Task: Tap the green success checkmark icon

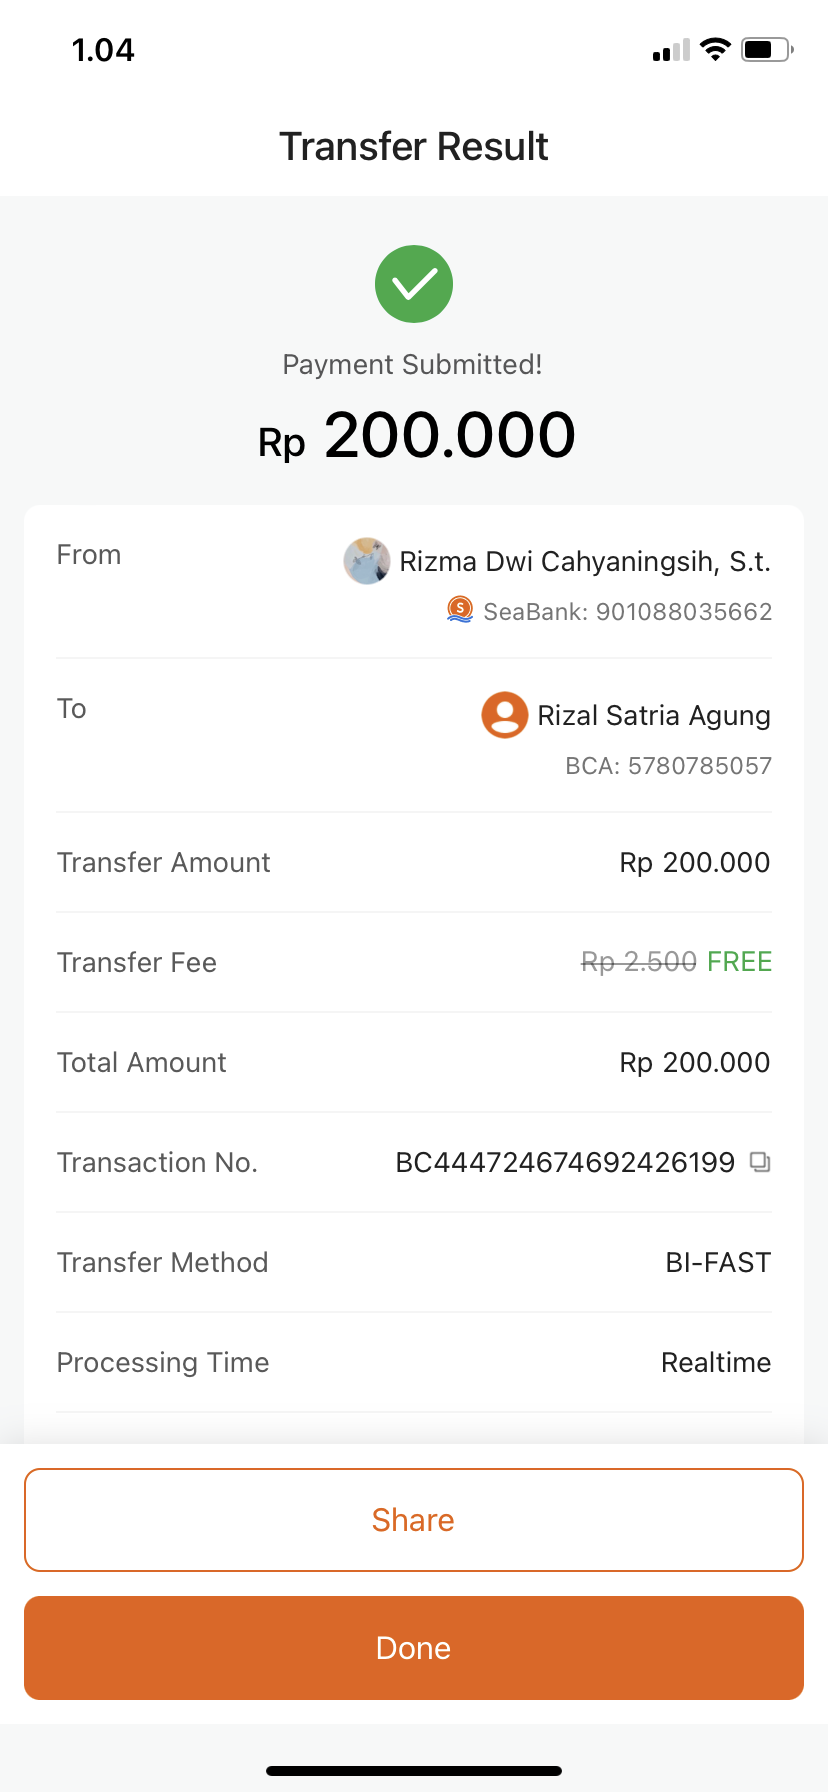Action: tap(414, 284)
